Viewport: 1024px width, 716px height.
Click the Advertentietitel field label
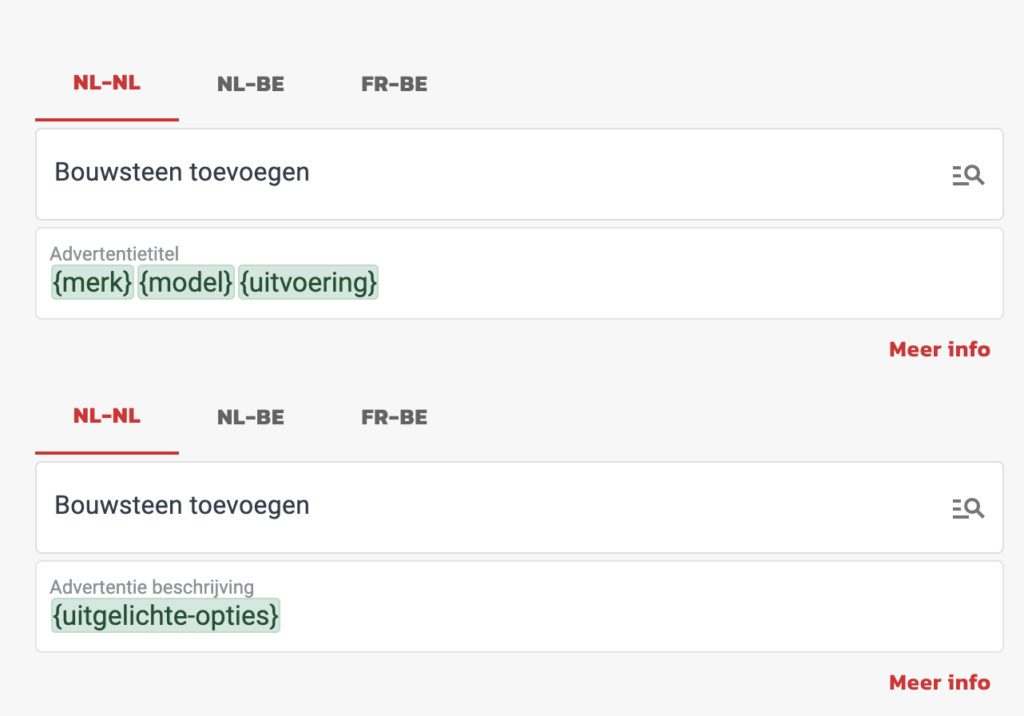point(114,254)
